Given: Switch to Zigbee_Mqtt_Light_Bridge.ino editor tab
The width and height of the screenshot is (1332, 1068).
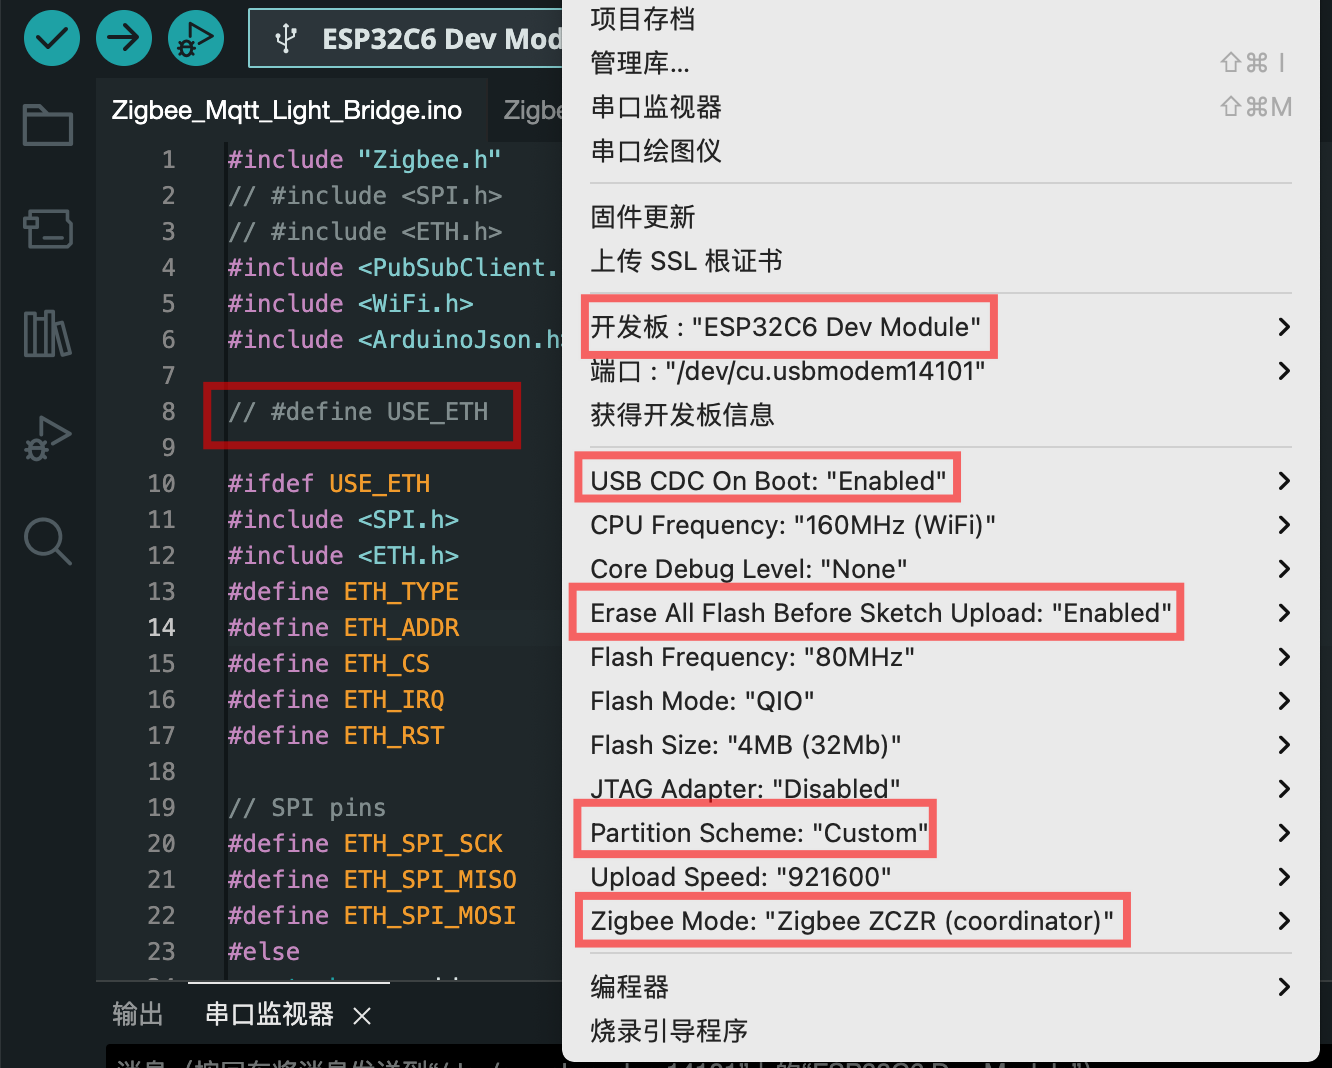Looking at the screenshot, I should (287, 110).
